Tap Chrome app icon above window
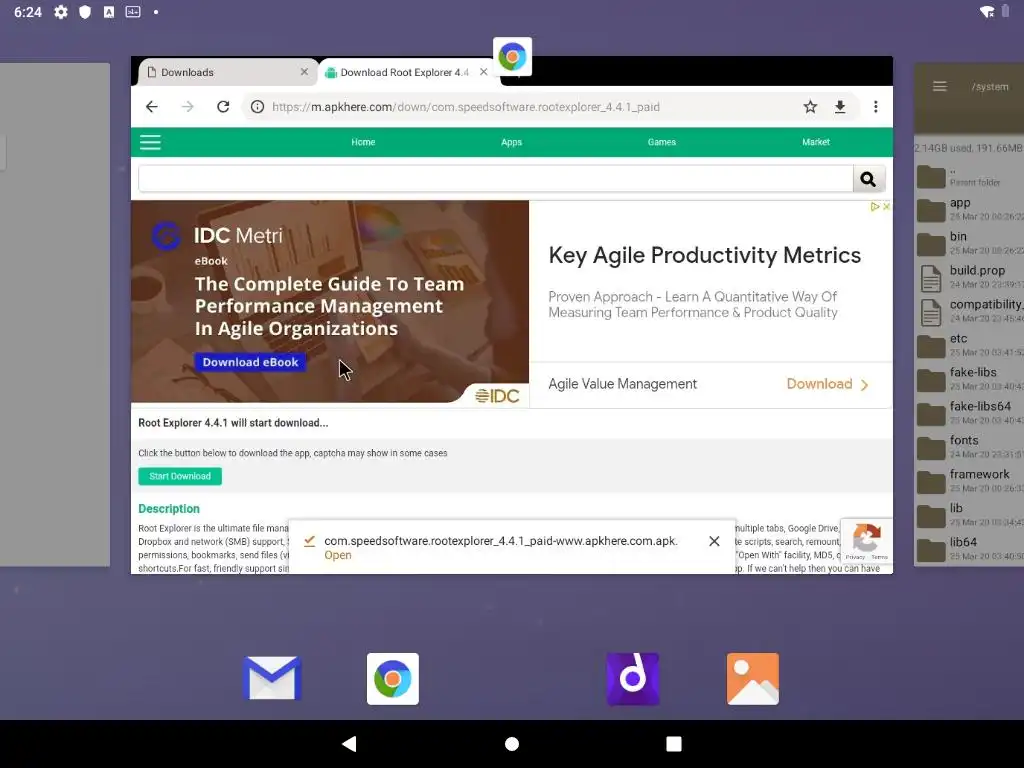1024x768 pixels. 513,57
